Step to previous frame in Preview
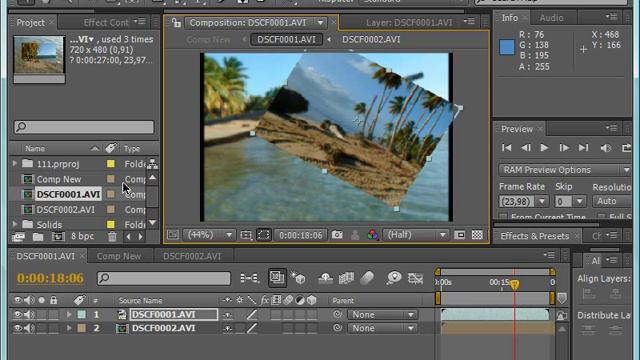This screenshot has height=360, width=640. click(526, 148)
